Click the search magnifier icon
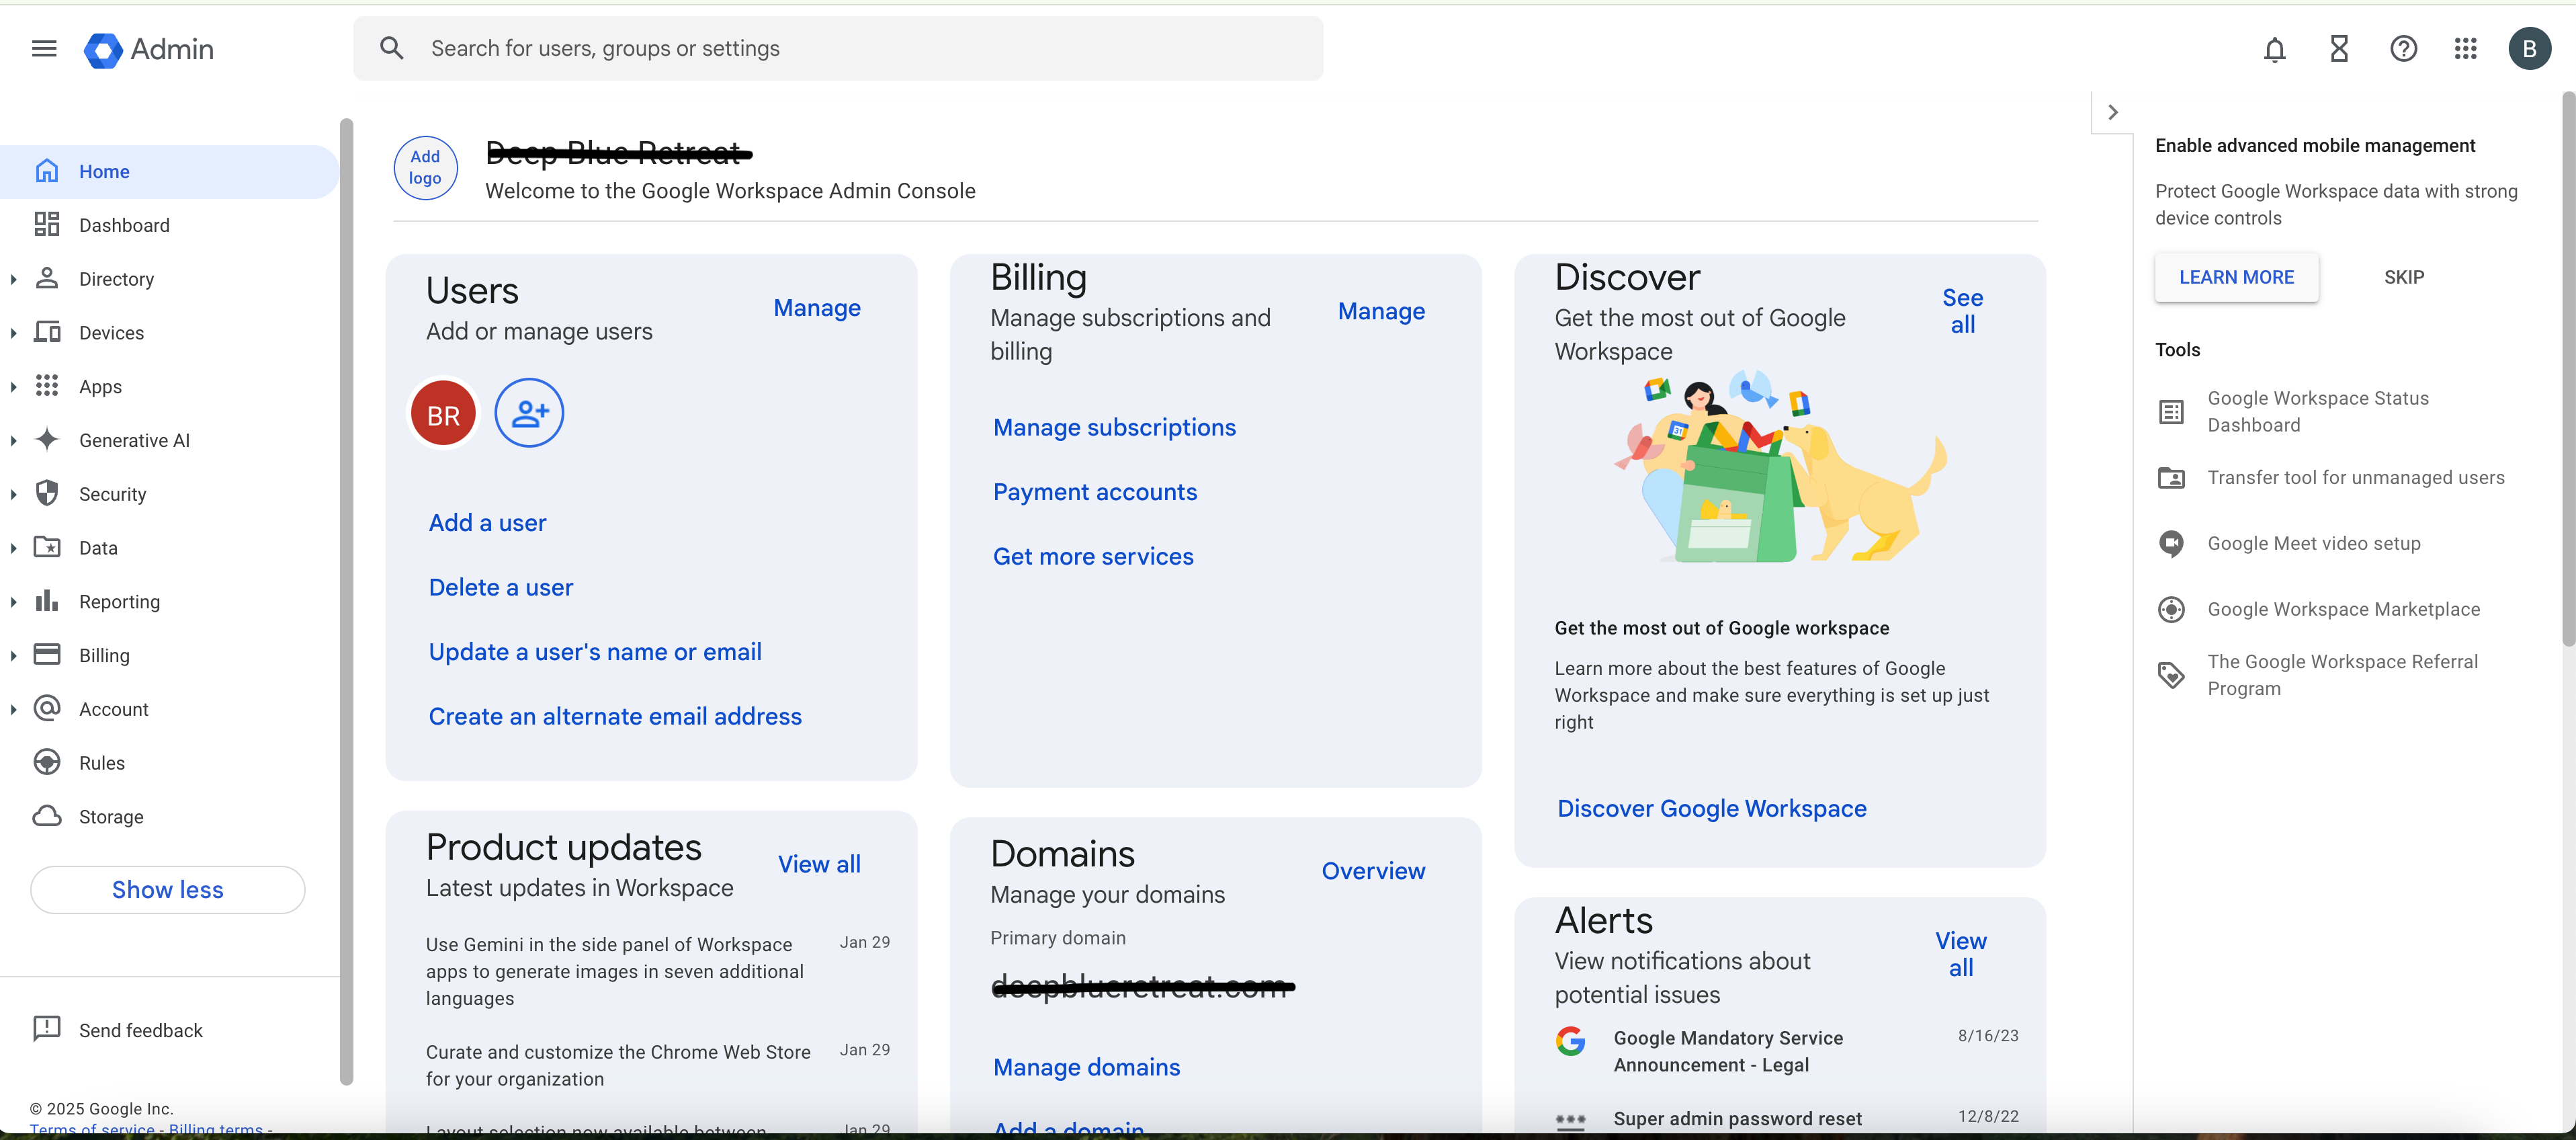Viewport: 2576px width, 1140px height. pyautogui.click(x=391, y=48)
